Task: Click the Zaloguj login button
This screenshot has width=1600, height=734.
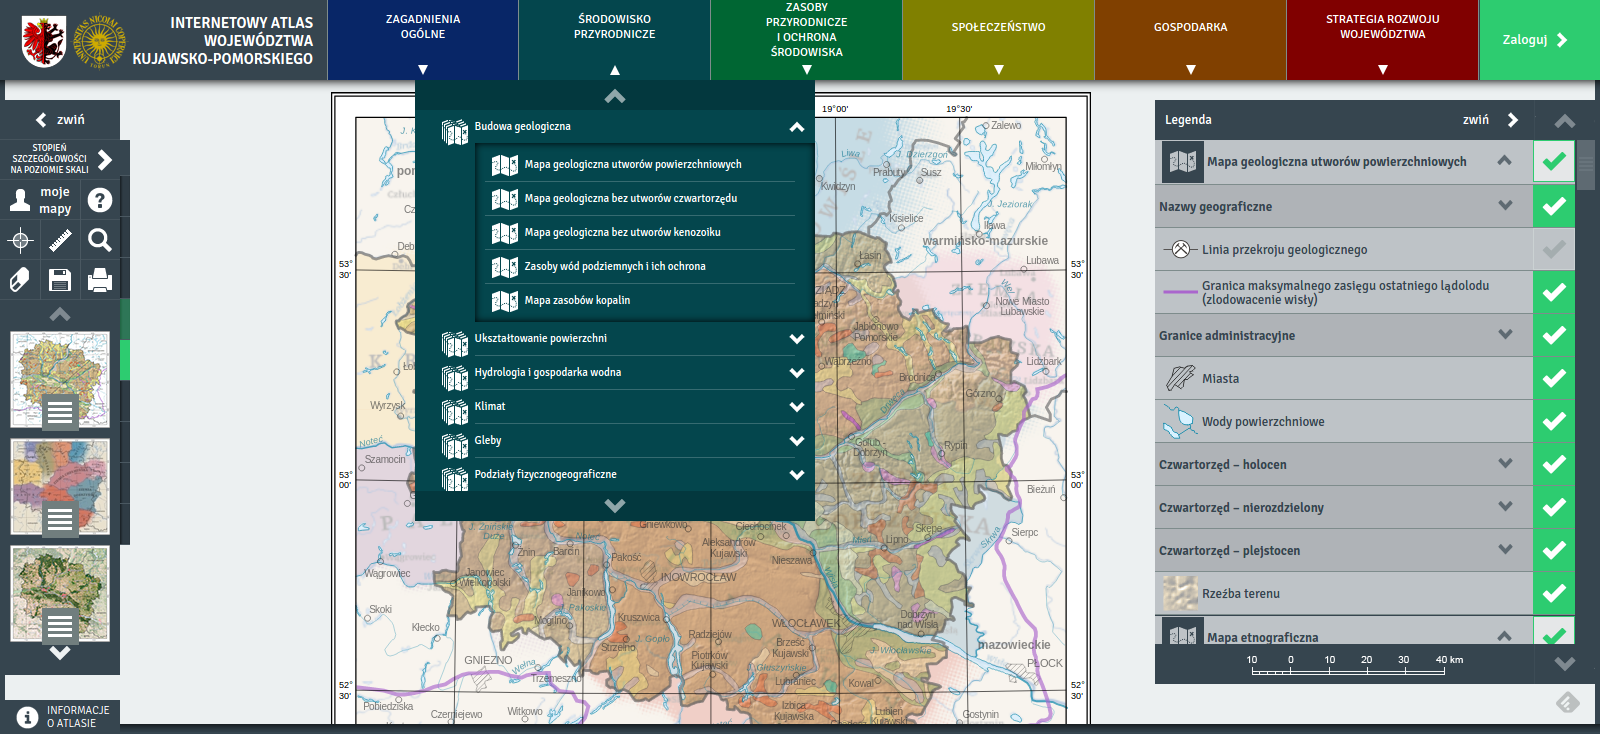Action: tap(1536, 40)
